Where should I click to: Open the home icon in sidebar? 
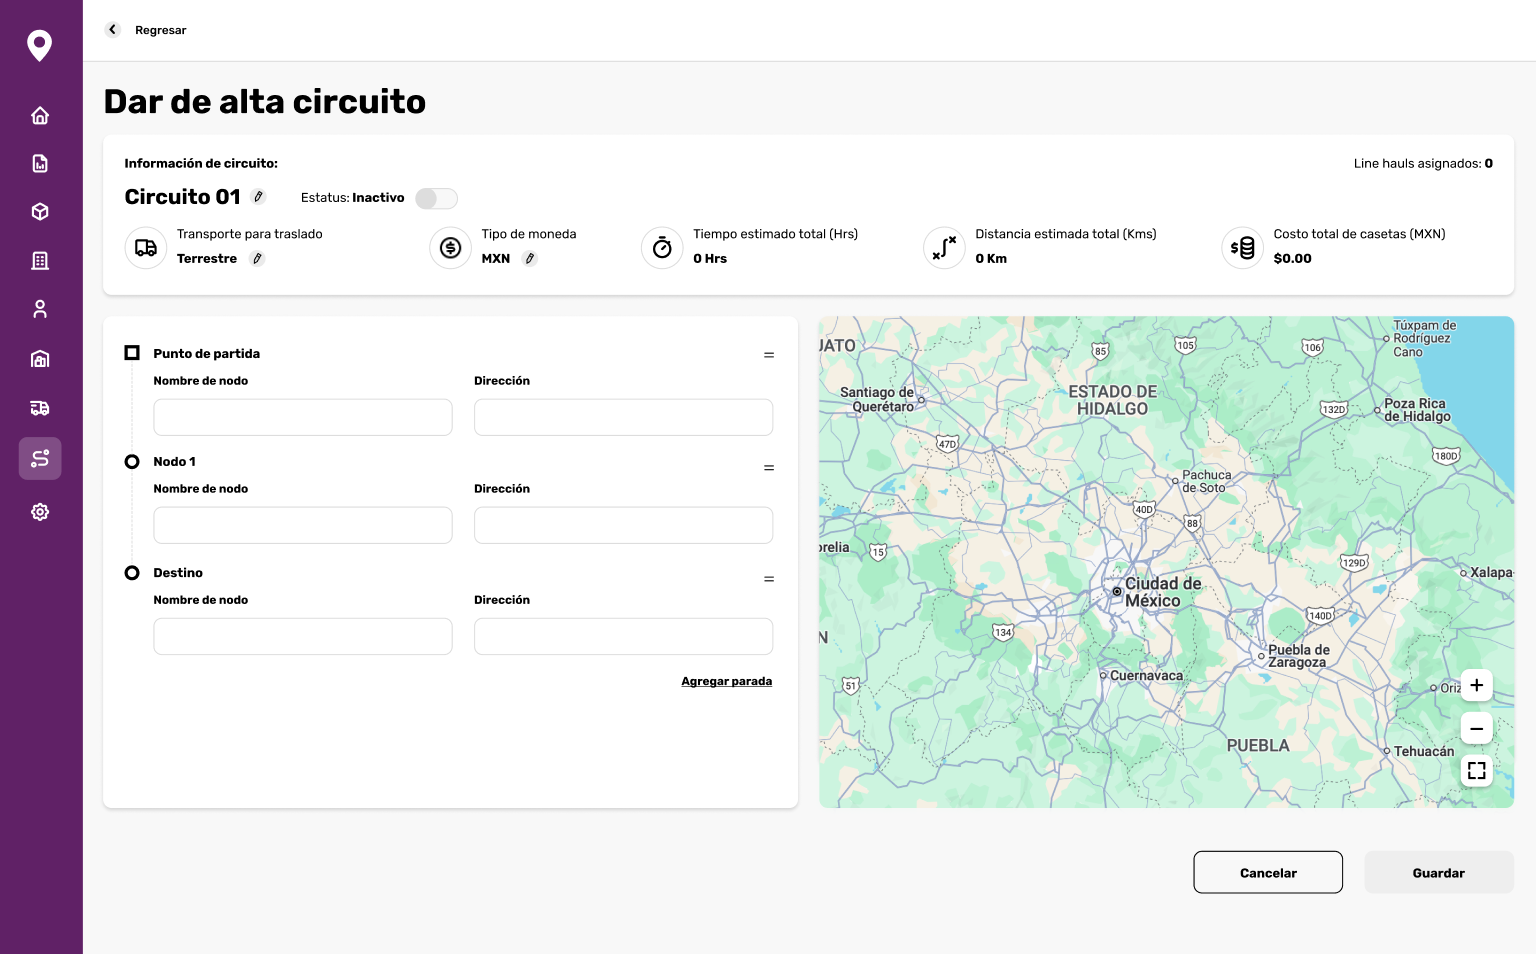pyautogui.click(x=40, y=116)
